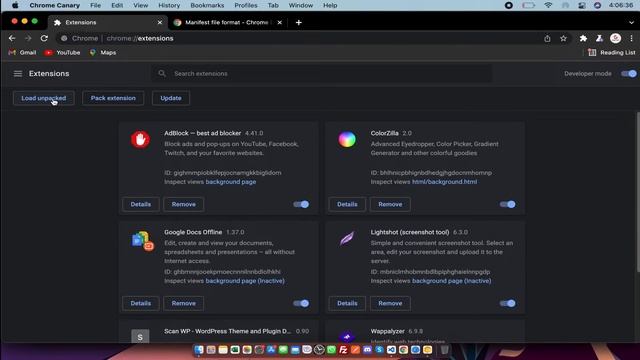Turn off Developer mode
Viewport: 640px width, 360px height.
tap(629, 73)
